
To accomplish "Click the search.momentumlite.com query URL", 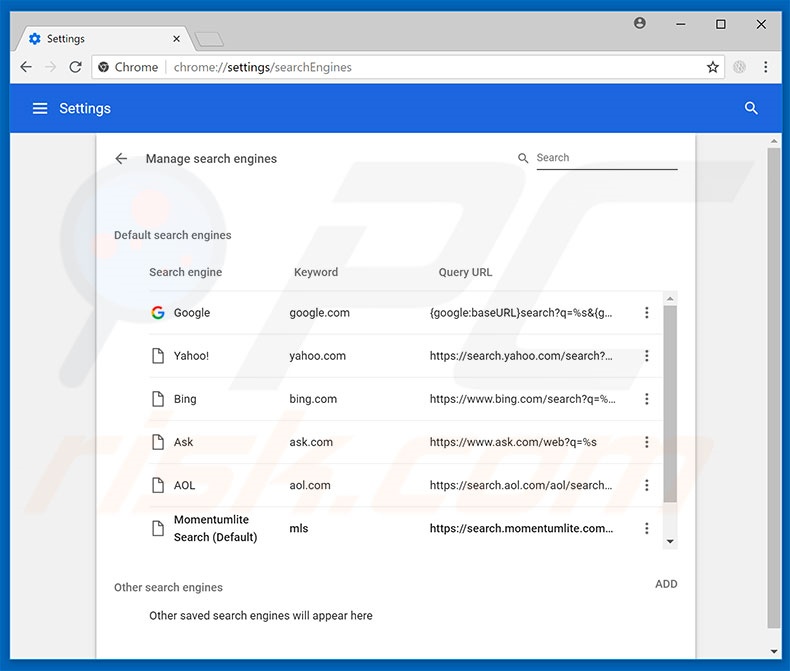I will (x=521, y=528).
